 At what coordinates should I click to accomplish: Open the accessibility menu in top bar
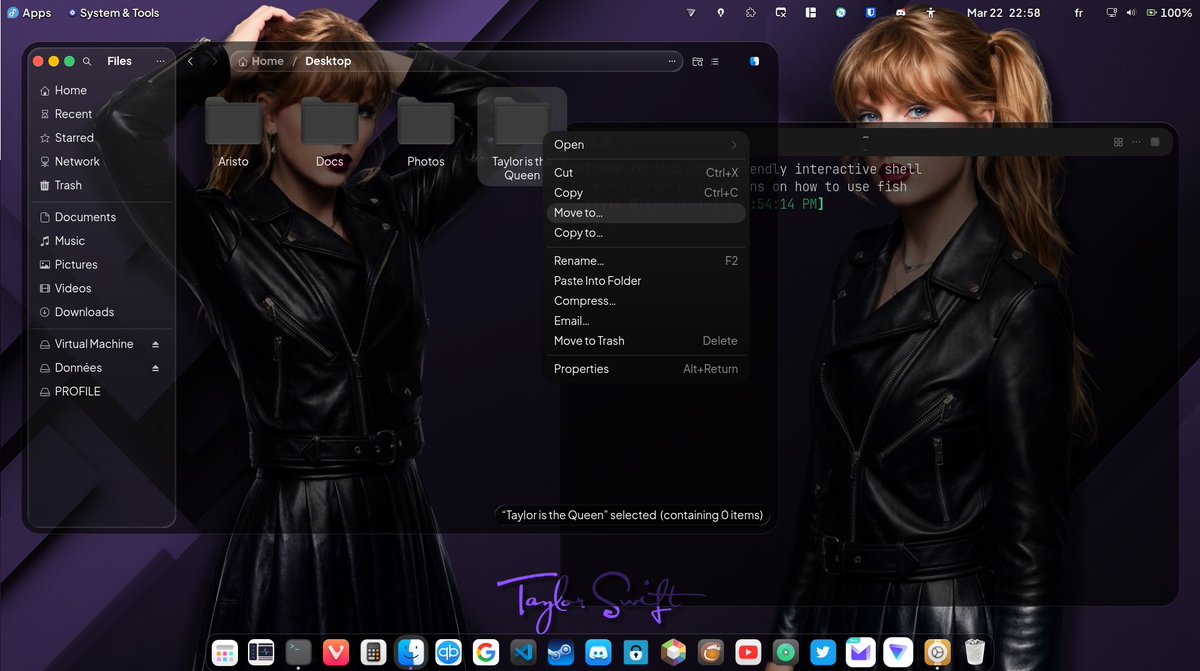pyautogui.click(x=931, y=13)
